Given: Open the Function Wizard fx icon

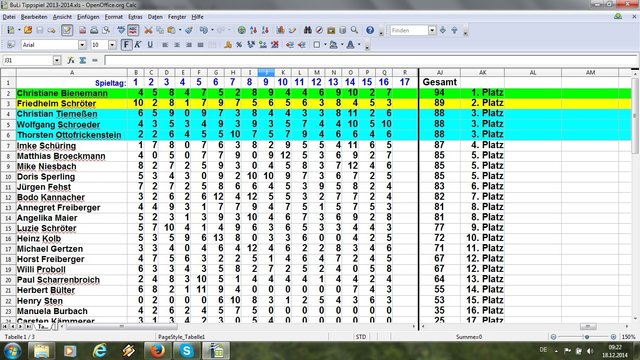Looking at the screenshot, I should click(71, 60).
